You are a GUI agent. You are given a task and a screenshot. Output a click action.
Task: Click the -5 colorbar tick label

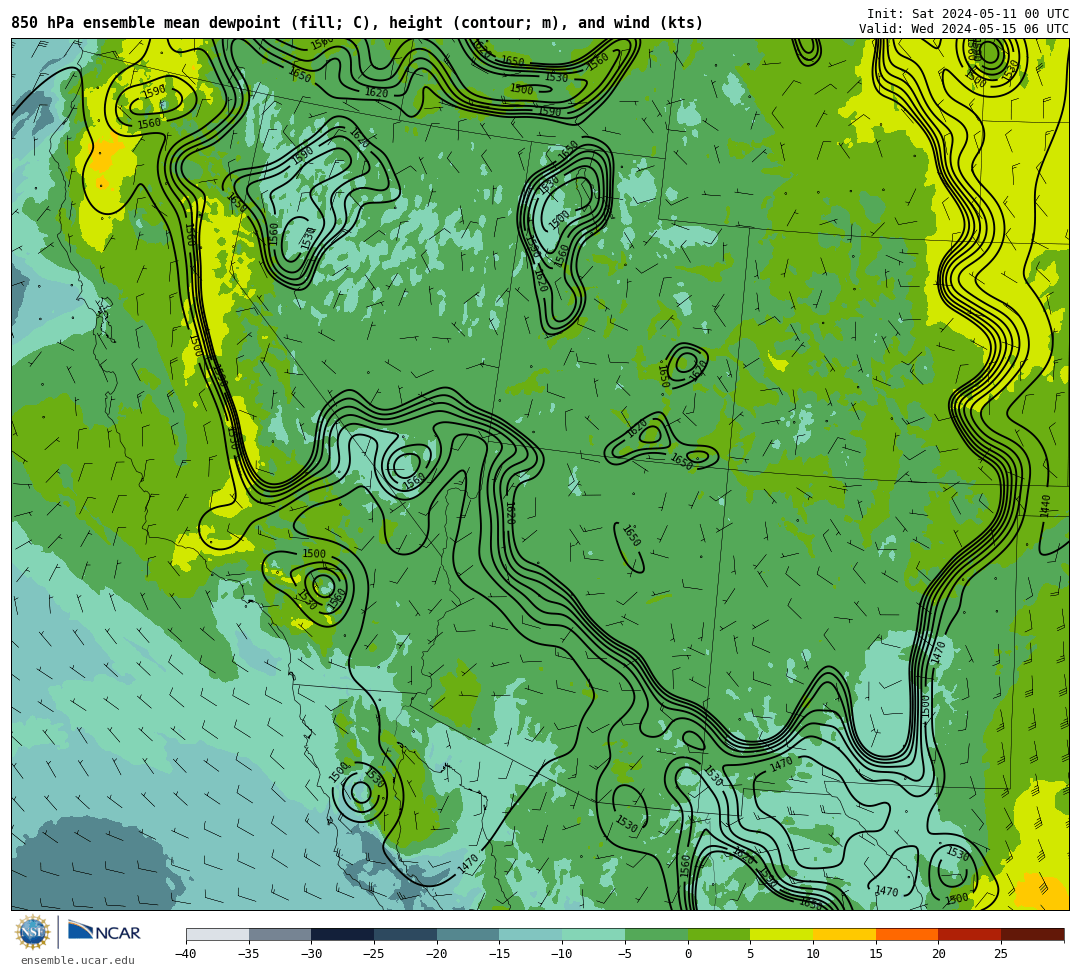[x=625, y=954]
